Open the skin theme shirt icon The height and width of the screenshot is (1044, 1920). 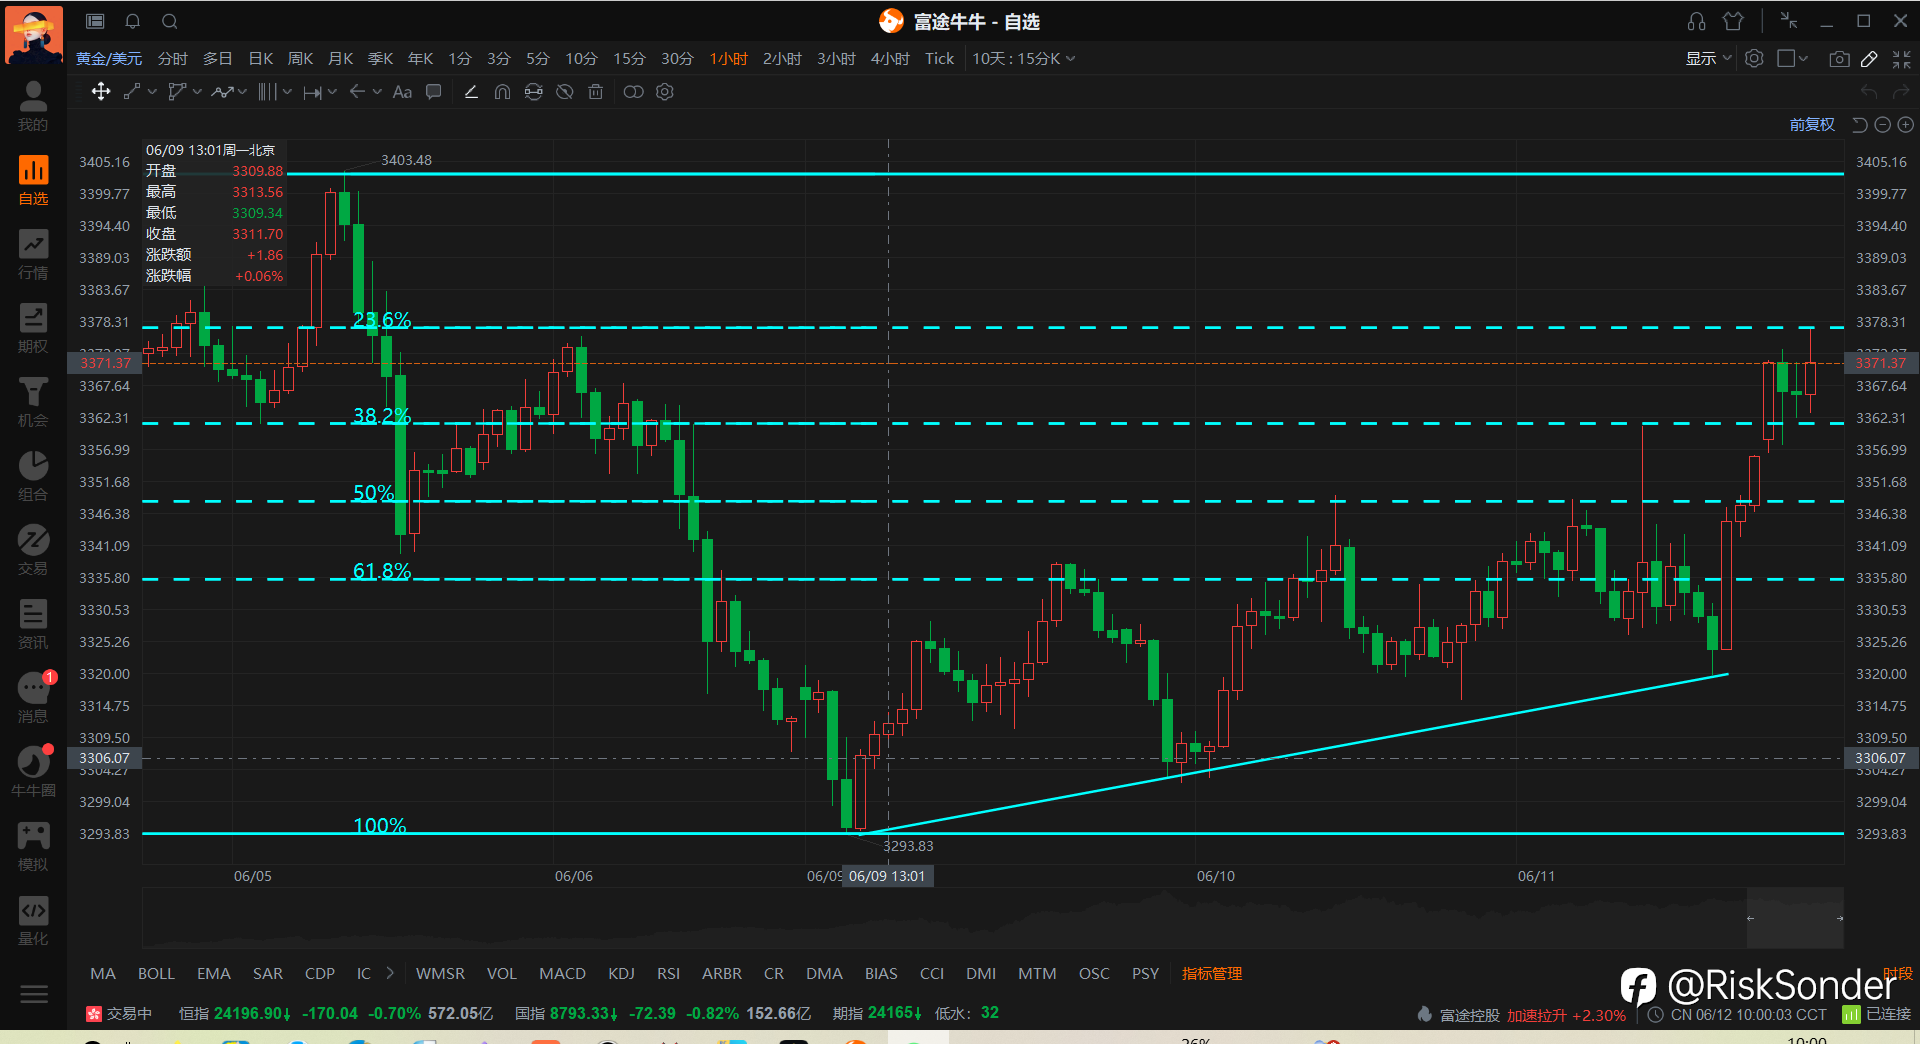point(1733,21)
